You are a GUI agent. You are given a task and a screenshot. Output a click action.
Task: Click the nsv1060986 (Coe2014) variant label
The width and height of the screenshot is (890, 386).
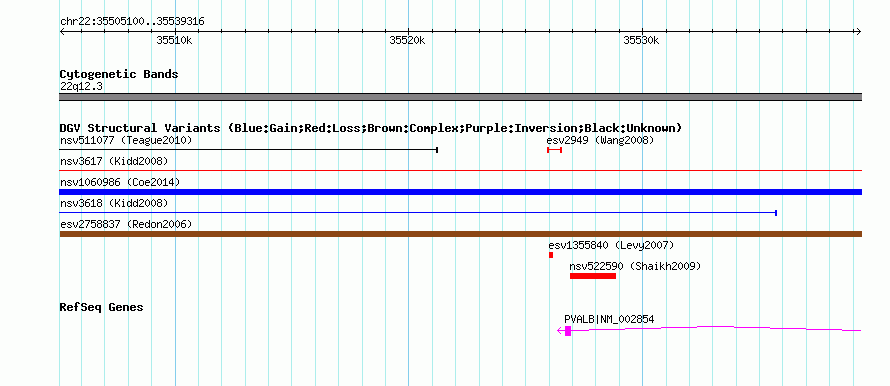[120, 182]
